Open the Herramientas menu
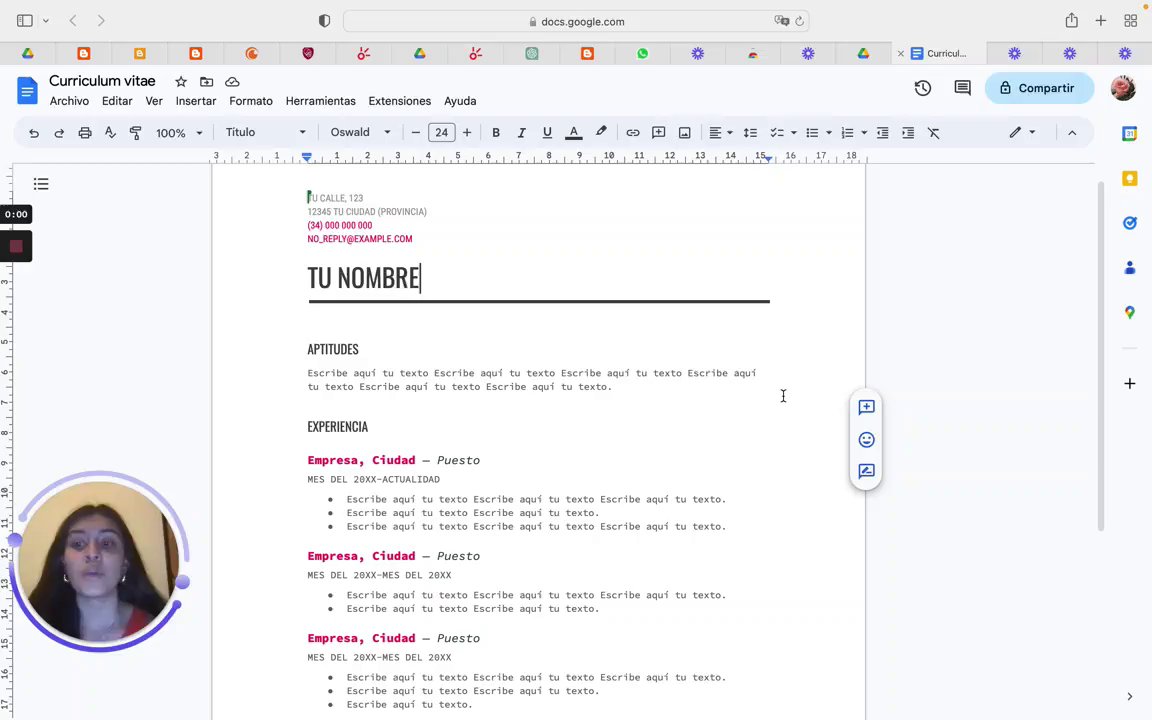Image resolution: width=1152 pixels, height=720 pixels. tap(320, 101)
